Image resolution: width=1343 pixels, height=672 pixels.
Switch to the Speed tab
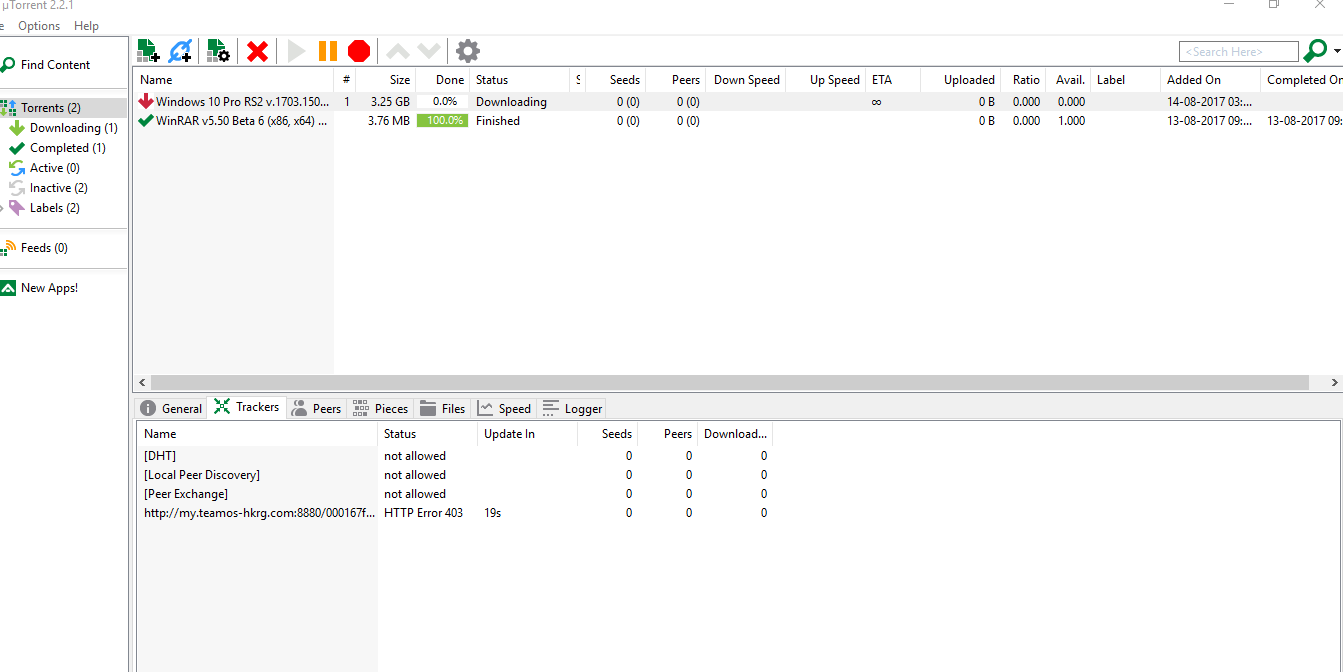click(x=504, y=408)
